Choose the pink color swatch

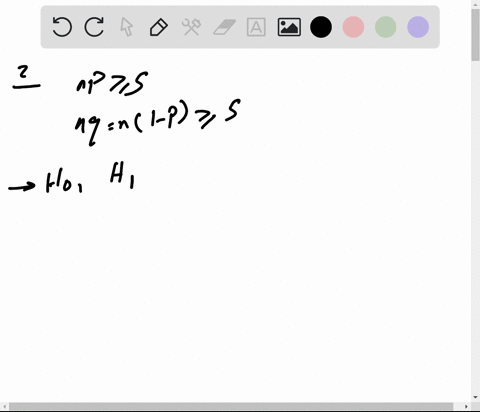(353, 27)
